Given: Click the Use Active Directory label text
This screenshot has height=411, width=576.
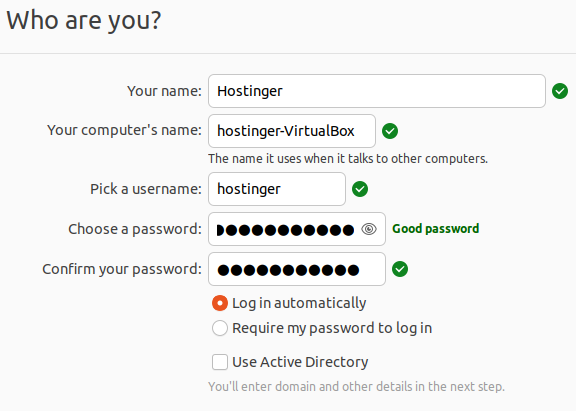Looking at the screenshot, I should click(300, 362).
